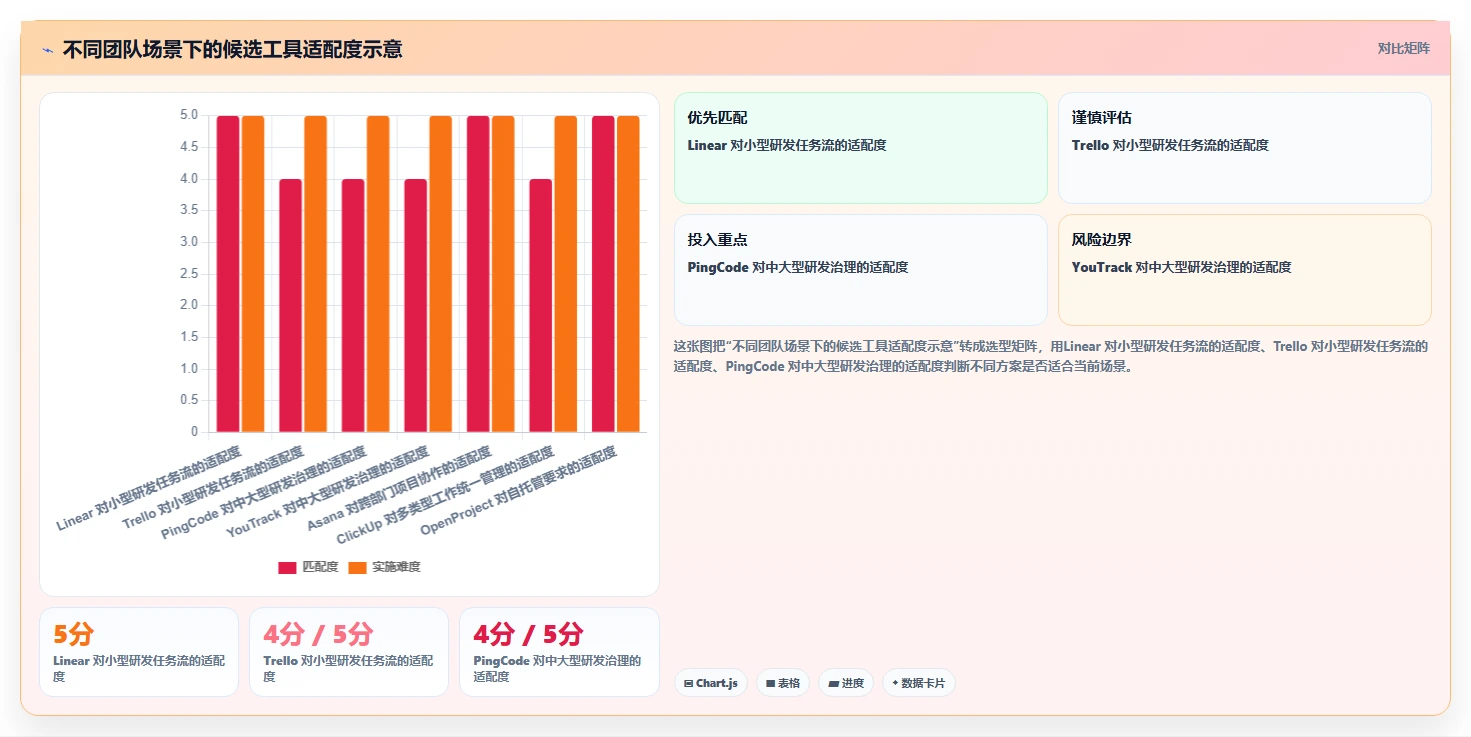
Task: Open the 谨慎评估 card
Action: tap(1245, 148)
